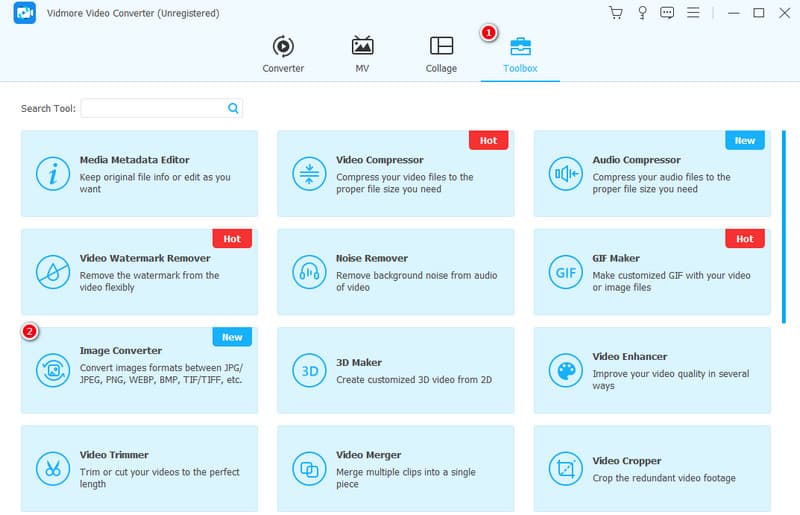Open the Image Converter tool card
Image resolution: width=800 pixels, height=515 pixels.
point(139,370)
